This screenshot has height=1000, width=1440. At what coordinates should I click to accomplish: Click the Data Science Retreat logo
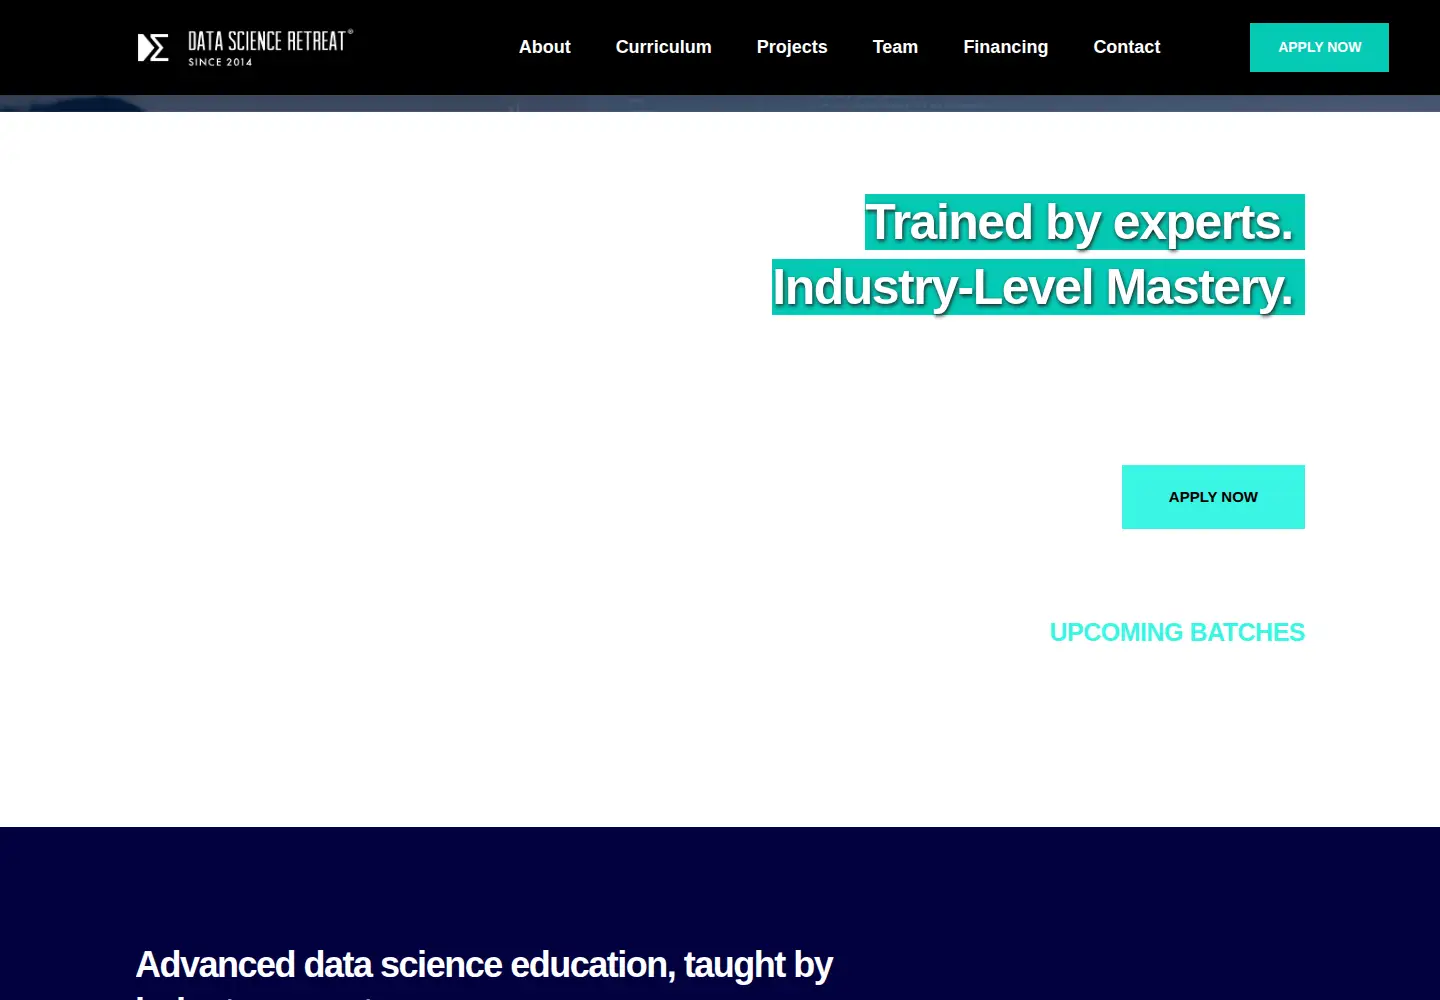point(245,47)
